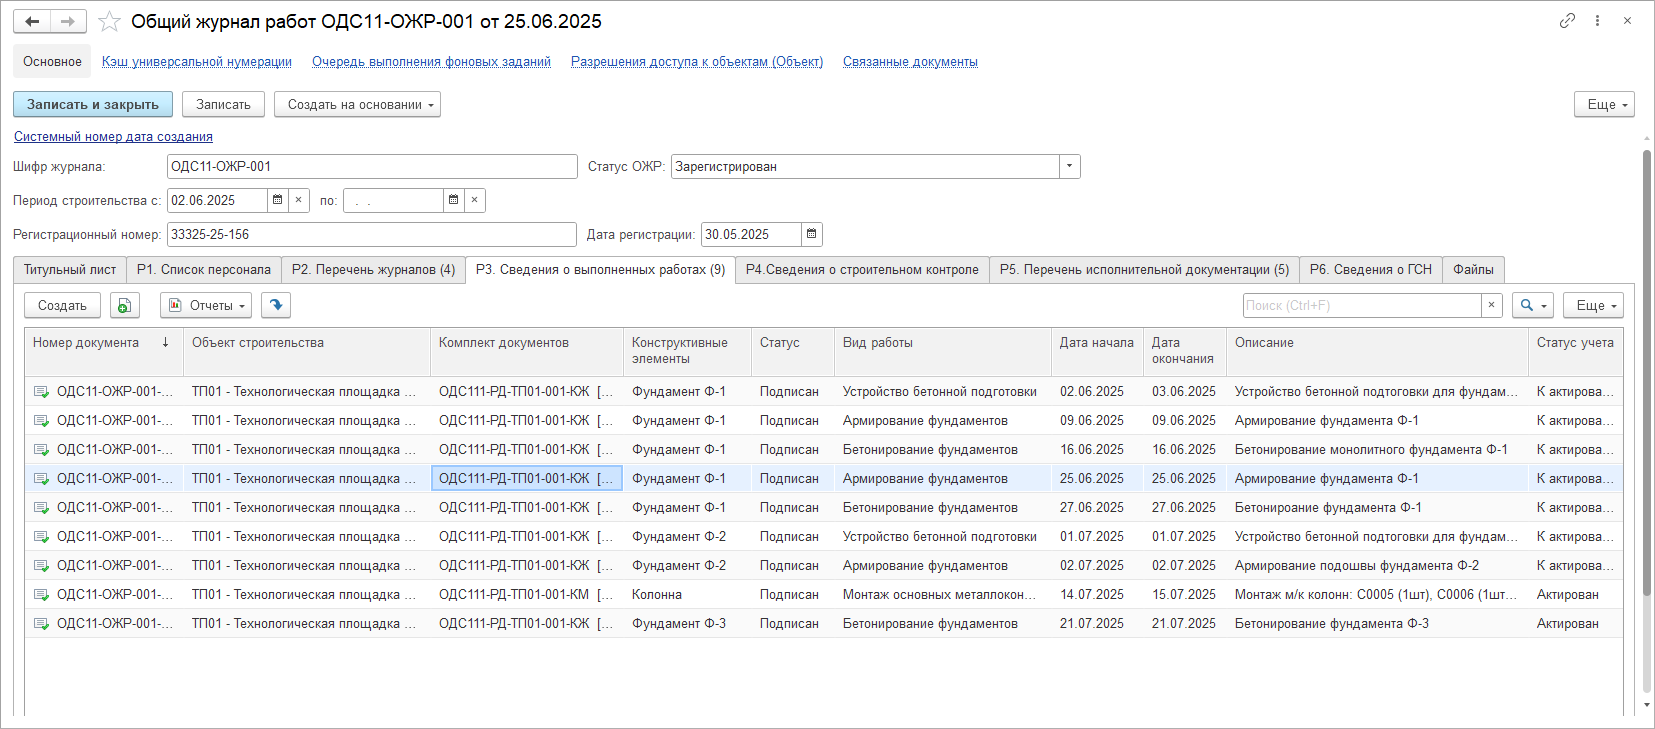Open the Связанные документы link

pyautogui.click(x=910, y=62)
